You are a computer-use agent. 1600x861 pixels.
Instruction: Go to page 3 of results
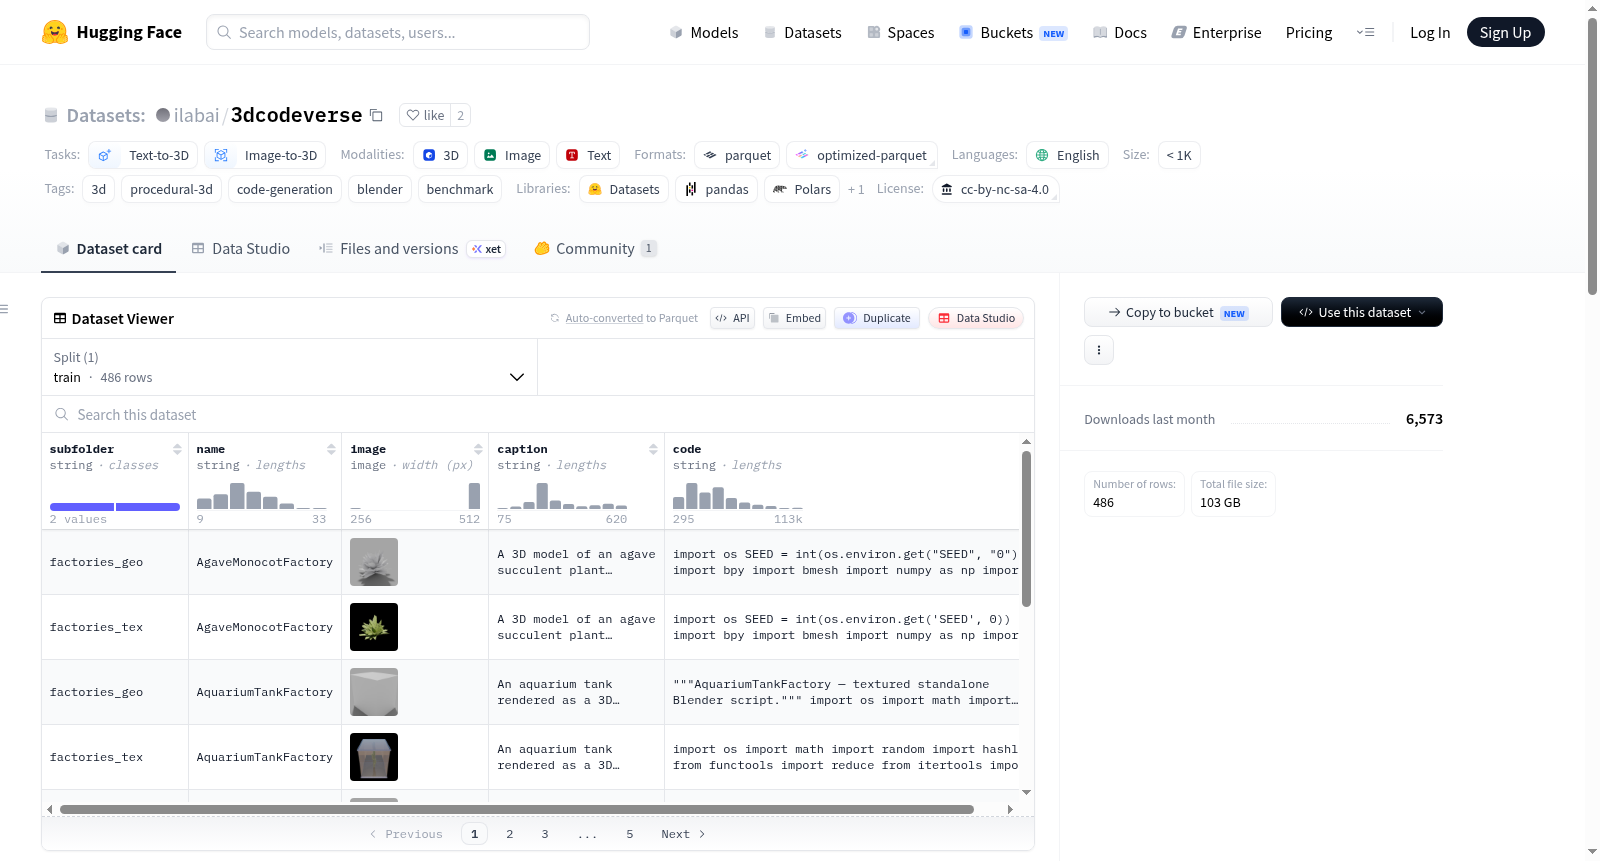pos(544,834)
